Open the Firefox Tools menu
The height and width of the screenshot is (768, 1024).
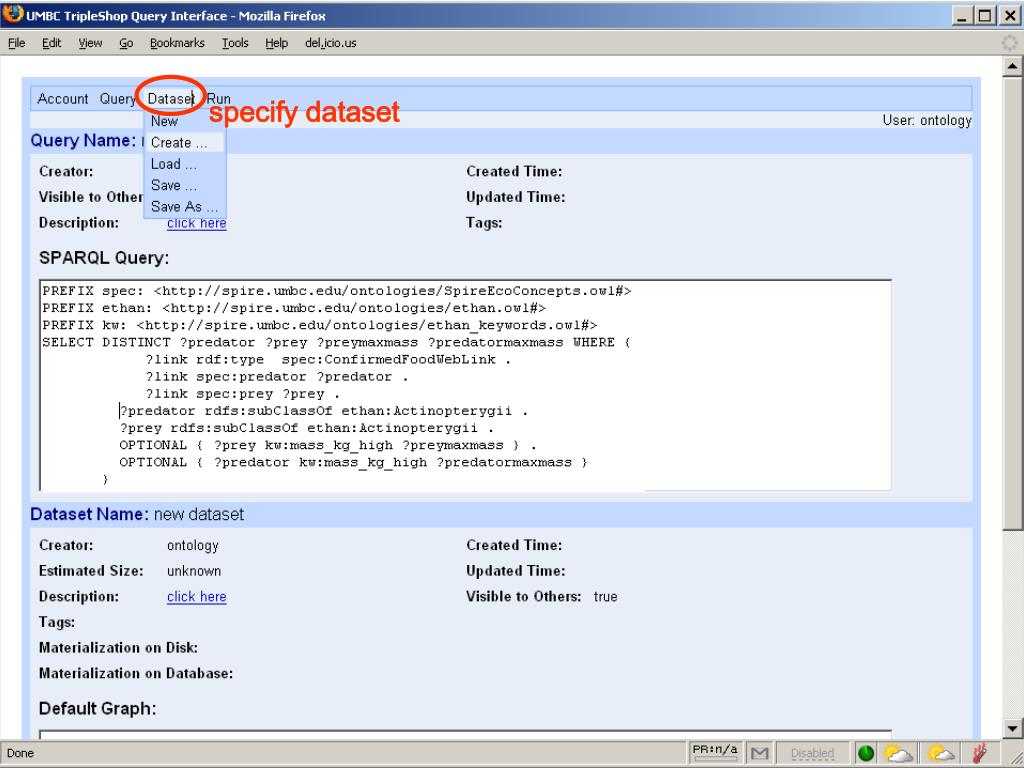click(x=235, y=43)
